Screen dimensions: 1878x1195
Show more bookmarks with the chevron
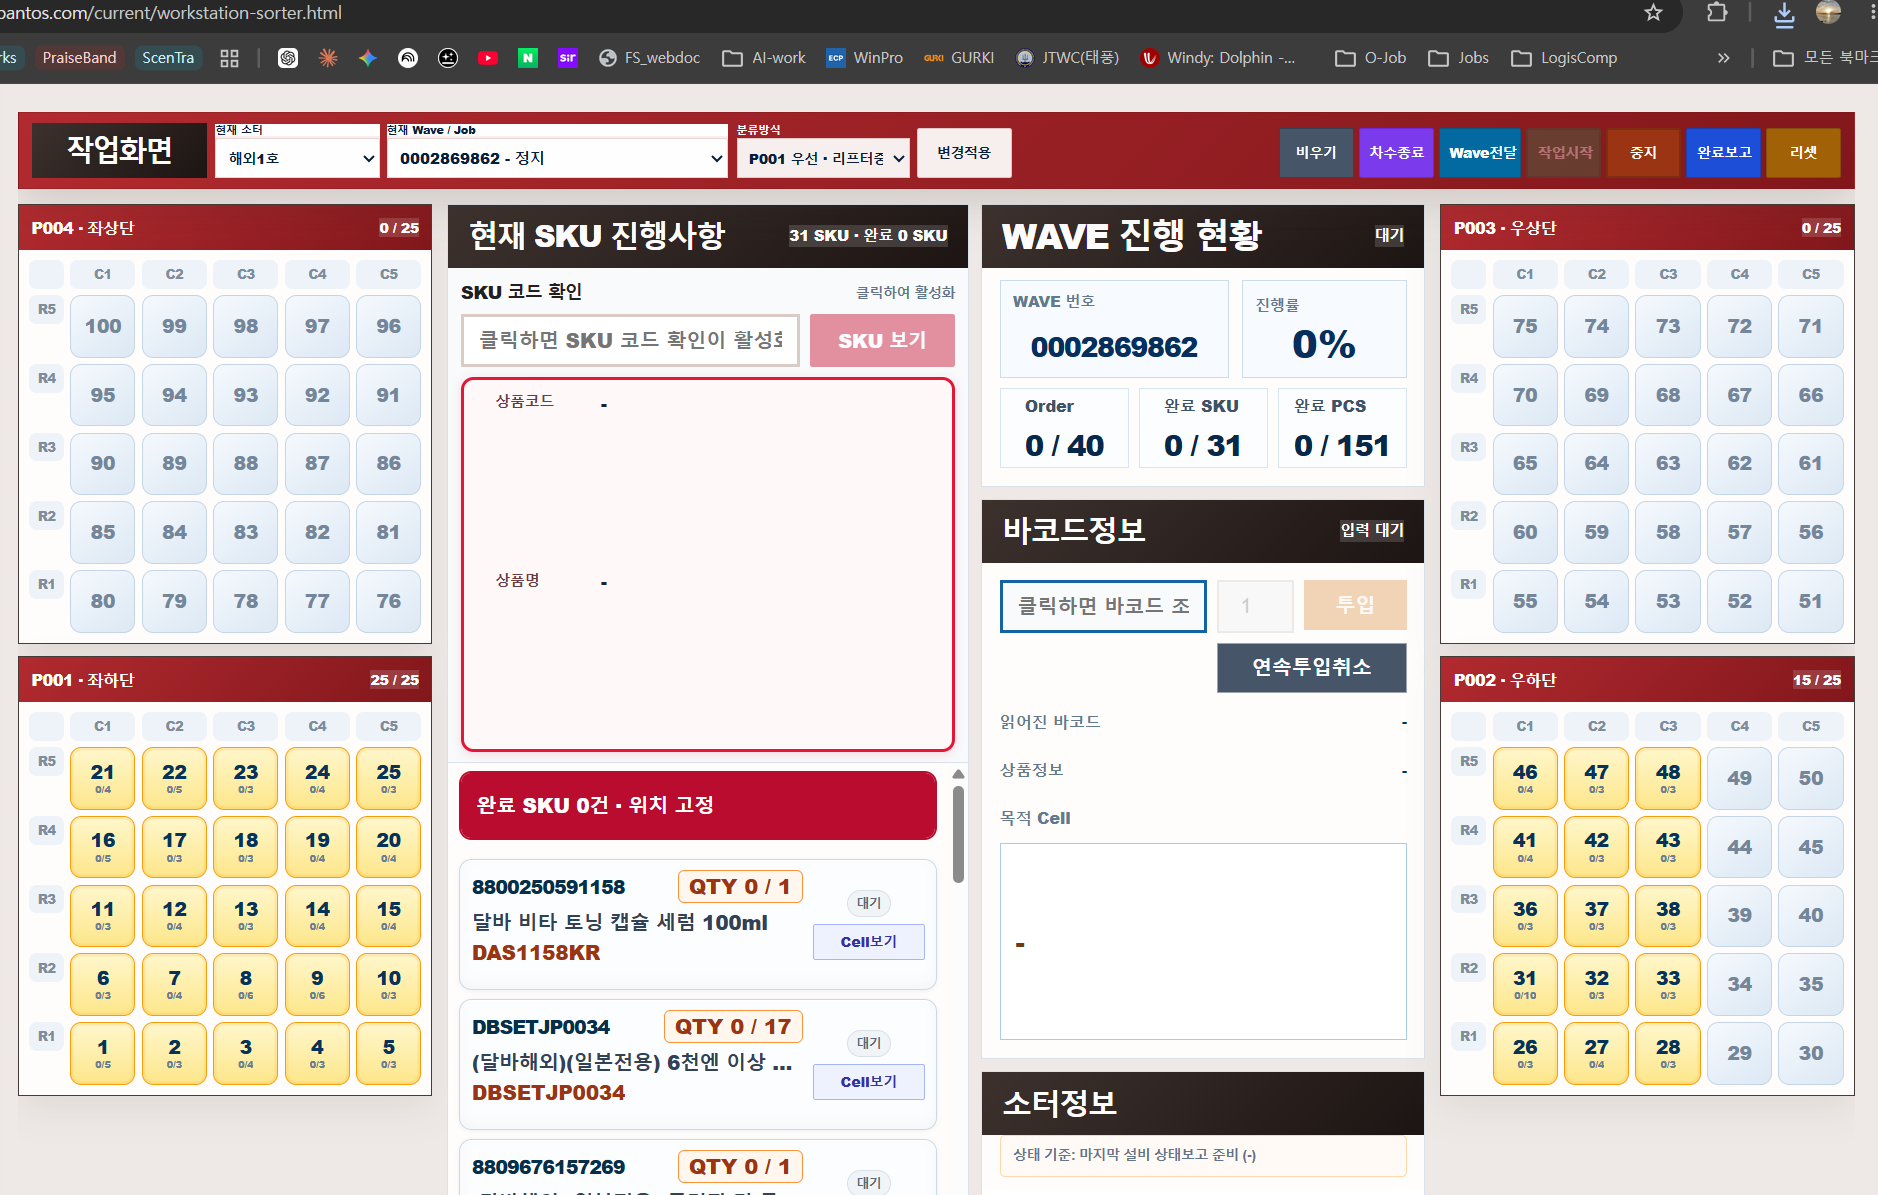(x=1723, y=58)
